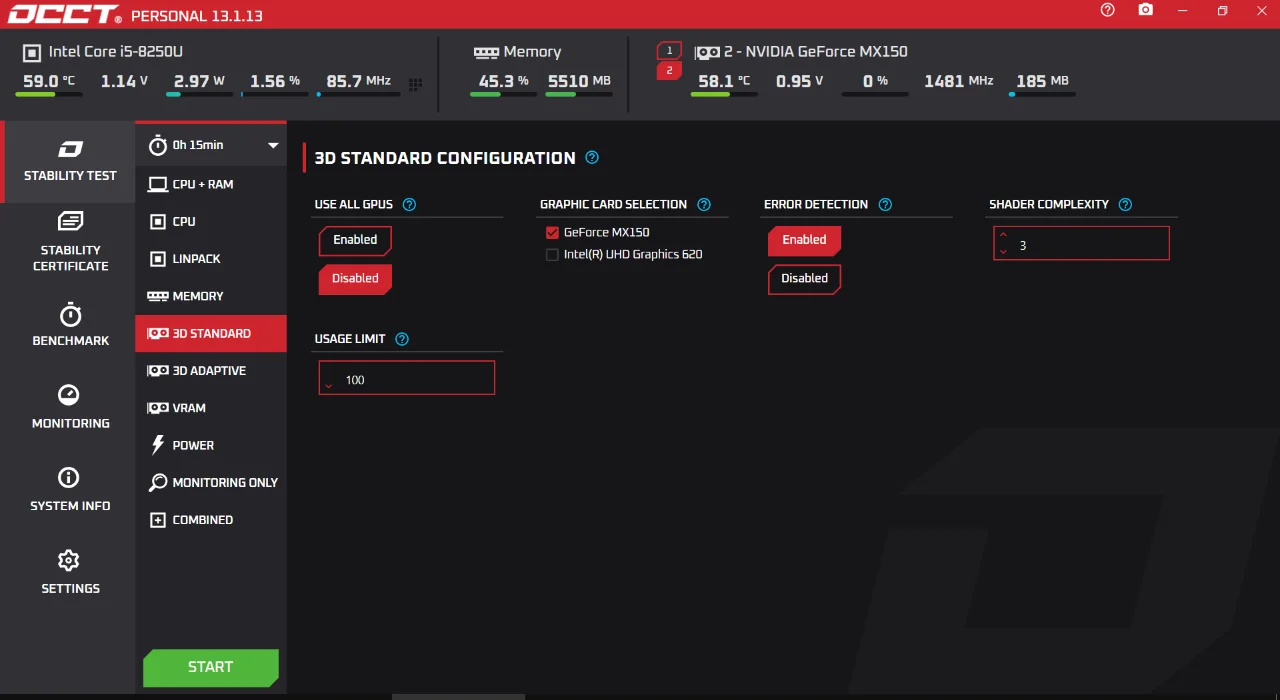Show help for Shader Complexity
This screenshot has height=700, width=1280.
point(1125,205)
